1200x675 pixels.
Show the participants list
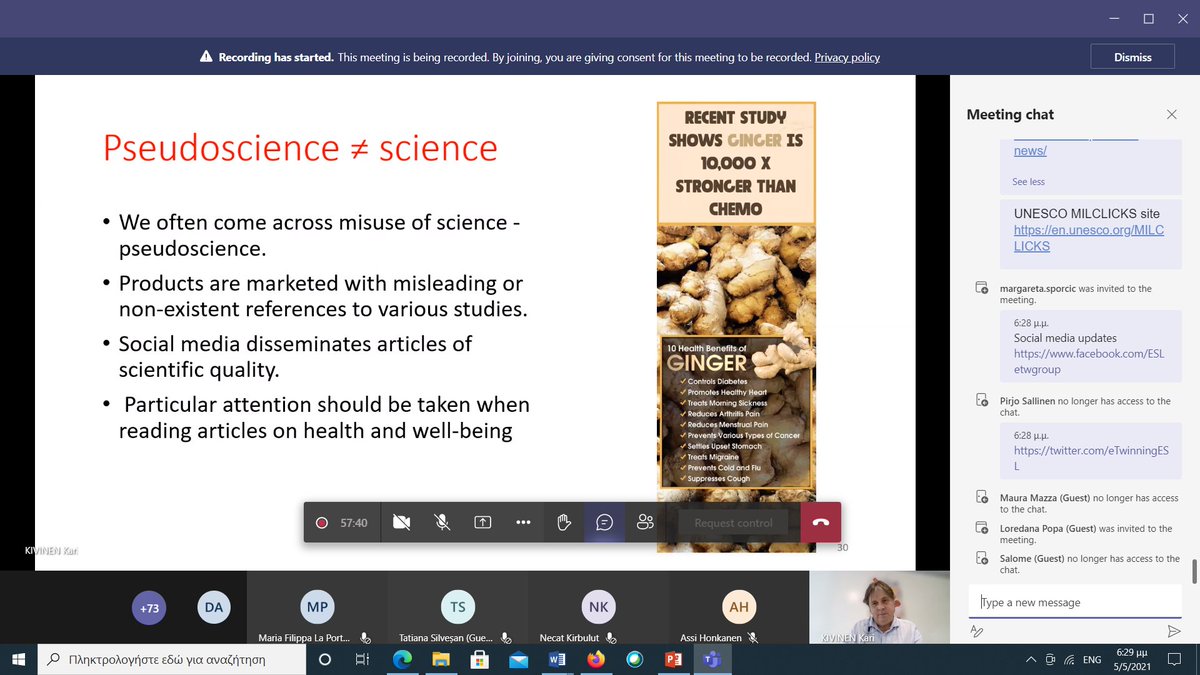tap(644, 521)
